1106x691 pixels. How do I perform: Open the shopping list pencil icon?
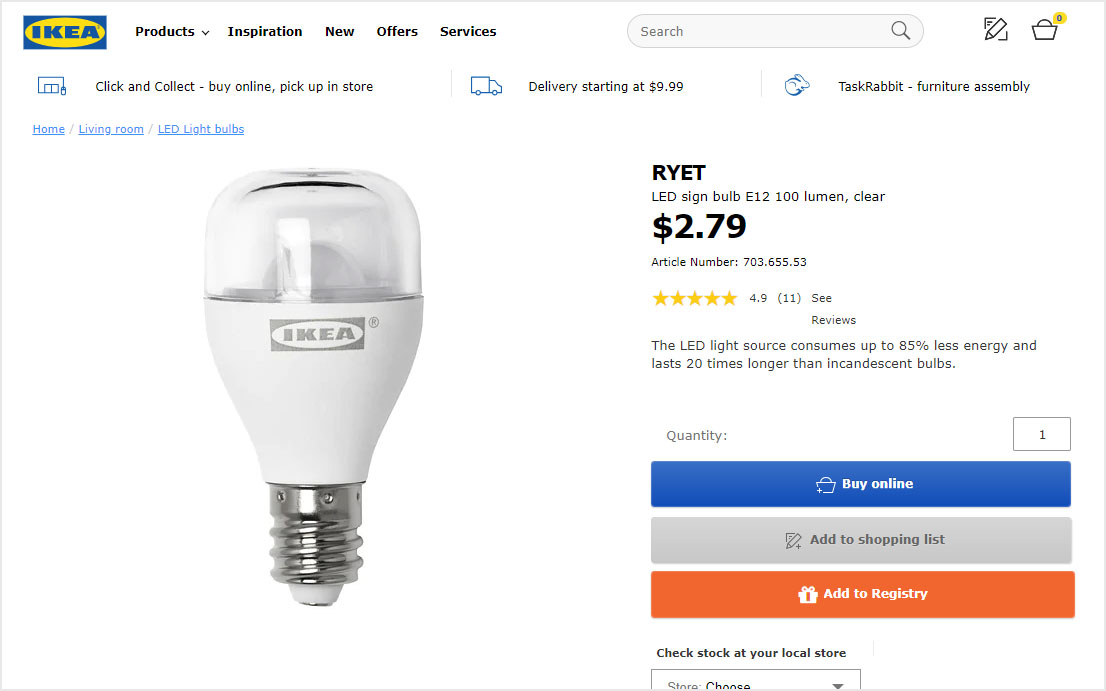(x=995, y=30)
